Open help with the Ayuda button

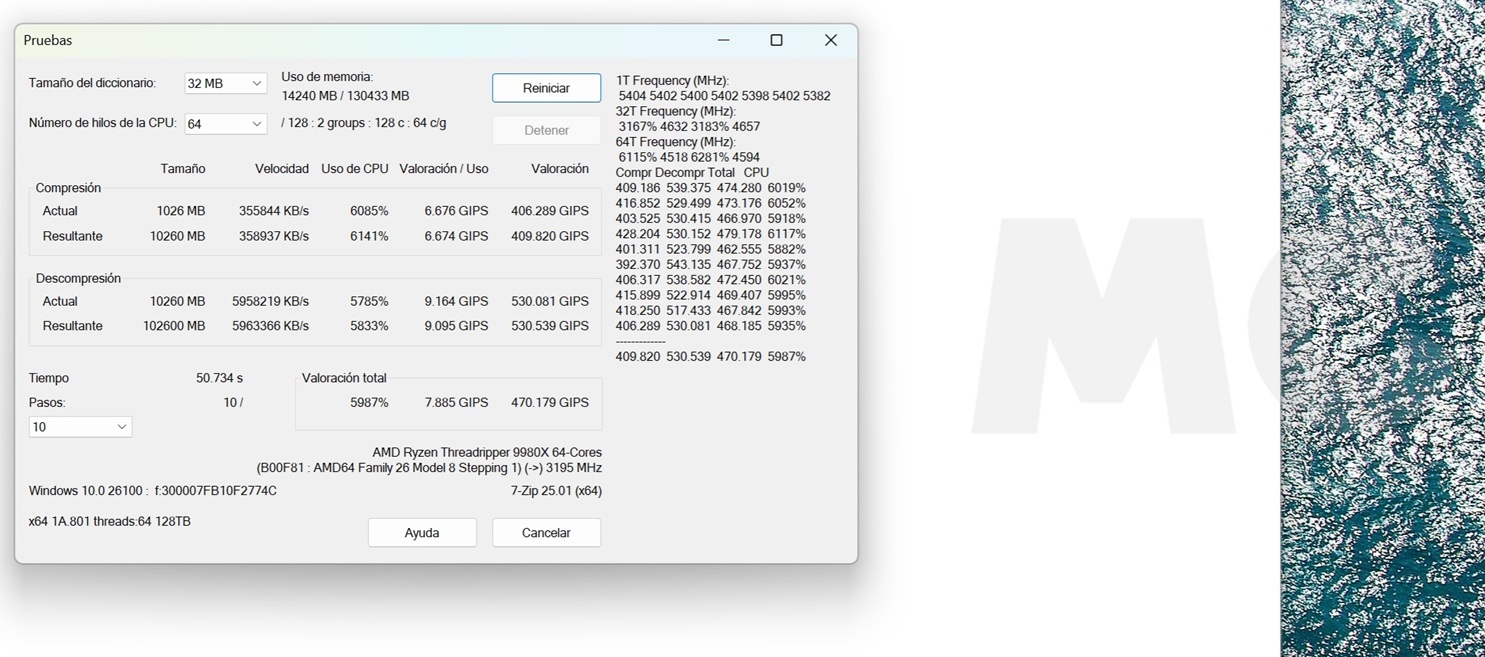pyautogui.click(x=422, y=533)
